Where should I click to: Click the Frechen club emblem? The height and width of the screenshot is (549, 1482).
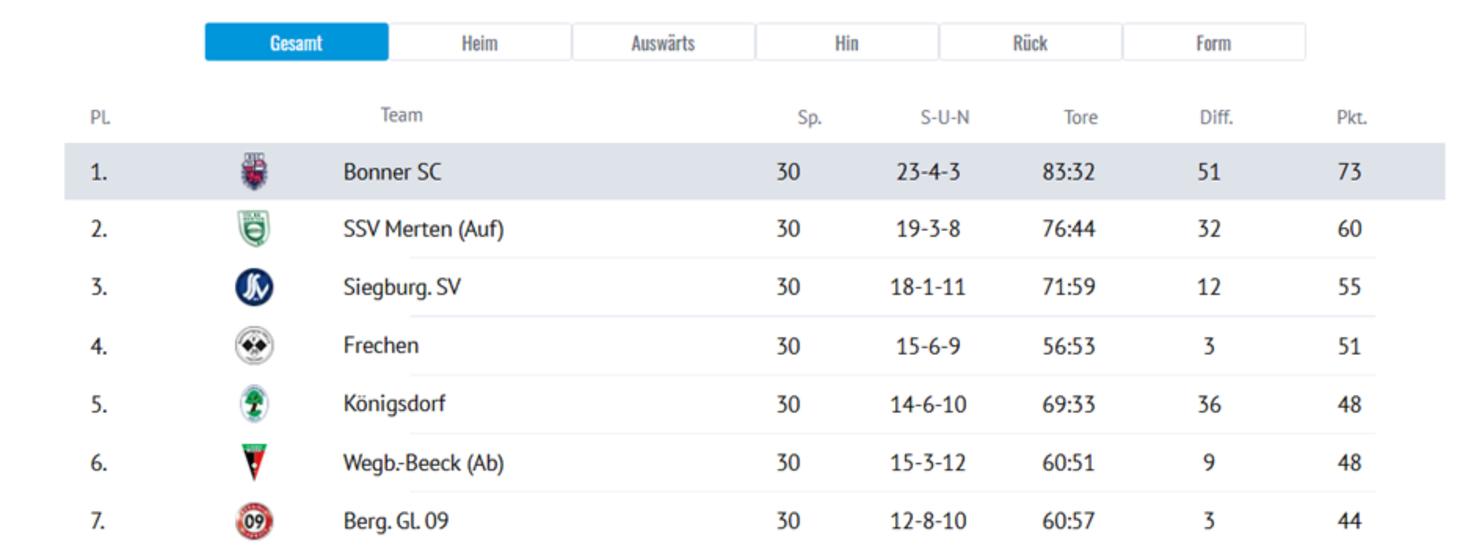254,346
